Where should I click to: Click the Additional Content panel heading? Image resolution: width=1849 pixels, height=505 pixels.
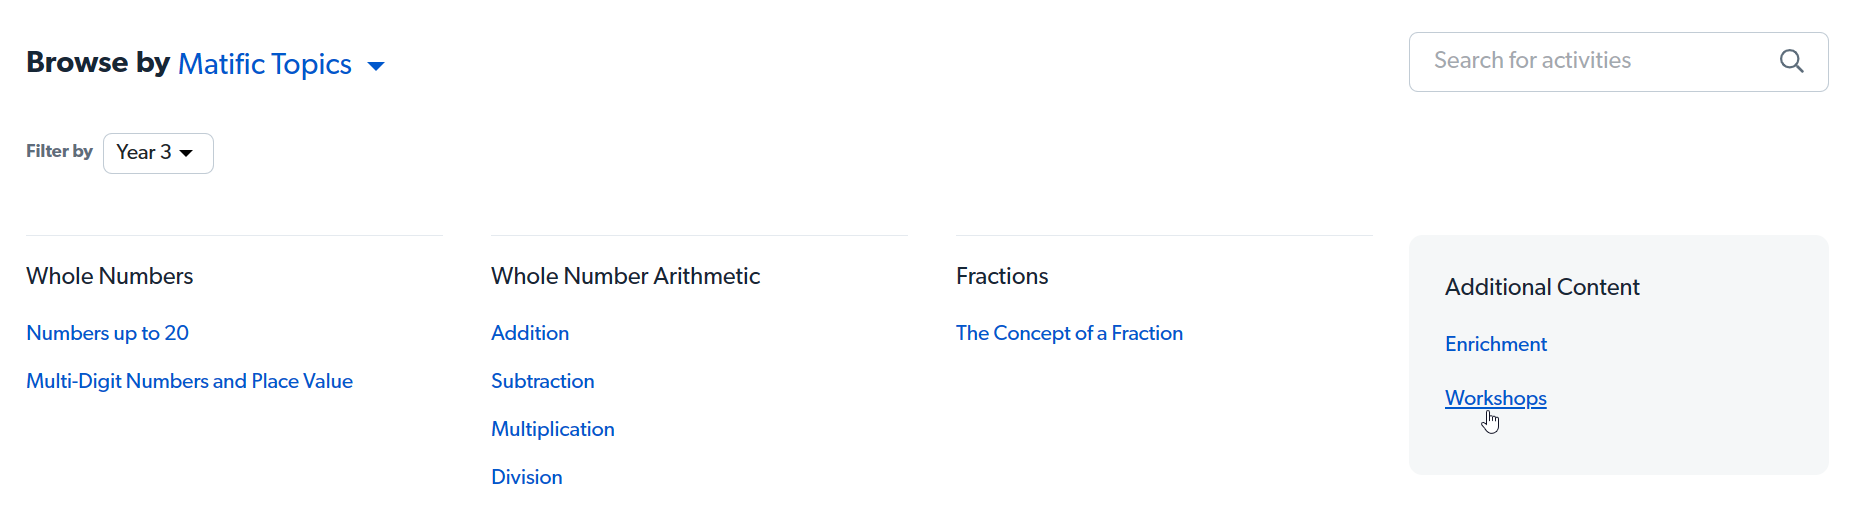[1542, 287]
